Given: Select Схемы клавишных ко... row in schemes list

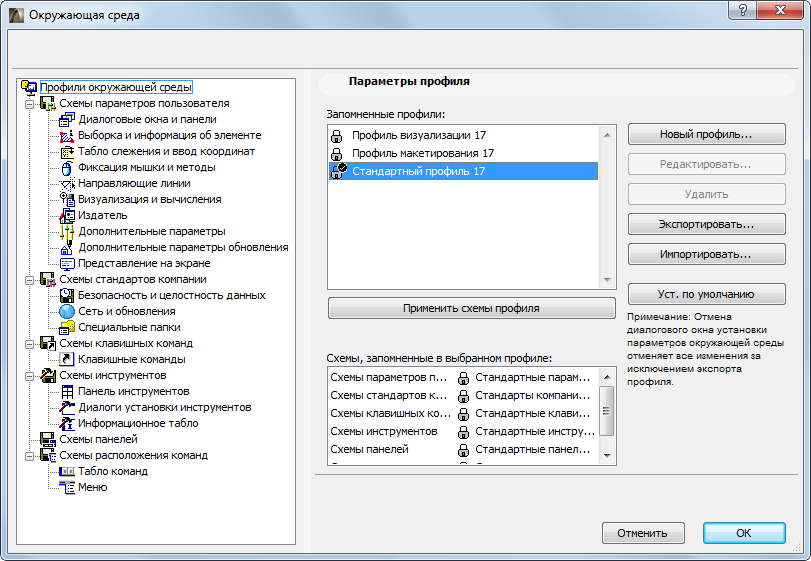Looking at the screenshot, I should (463, 414).
